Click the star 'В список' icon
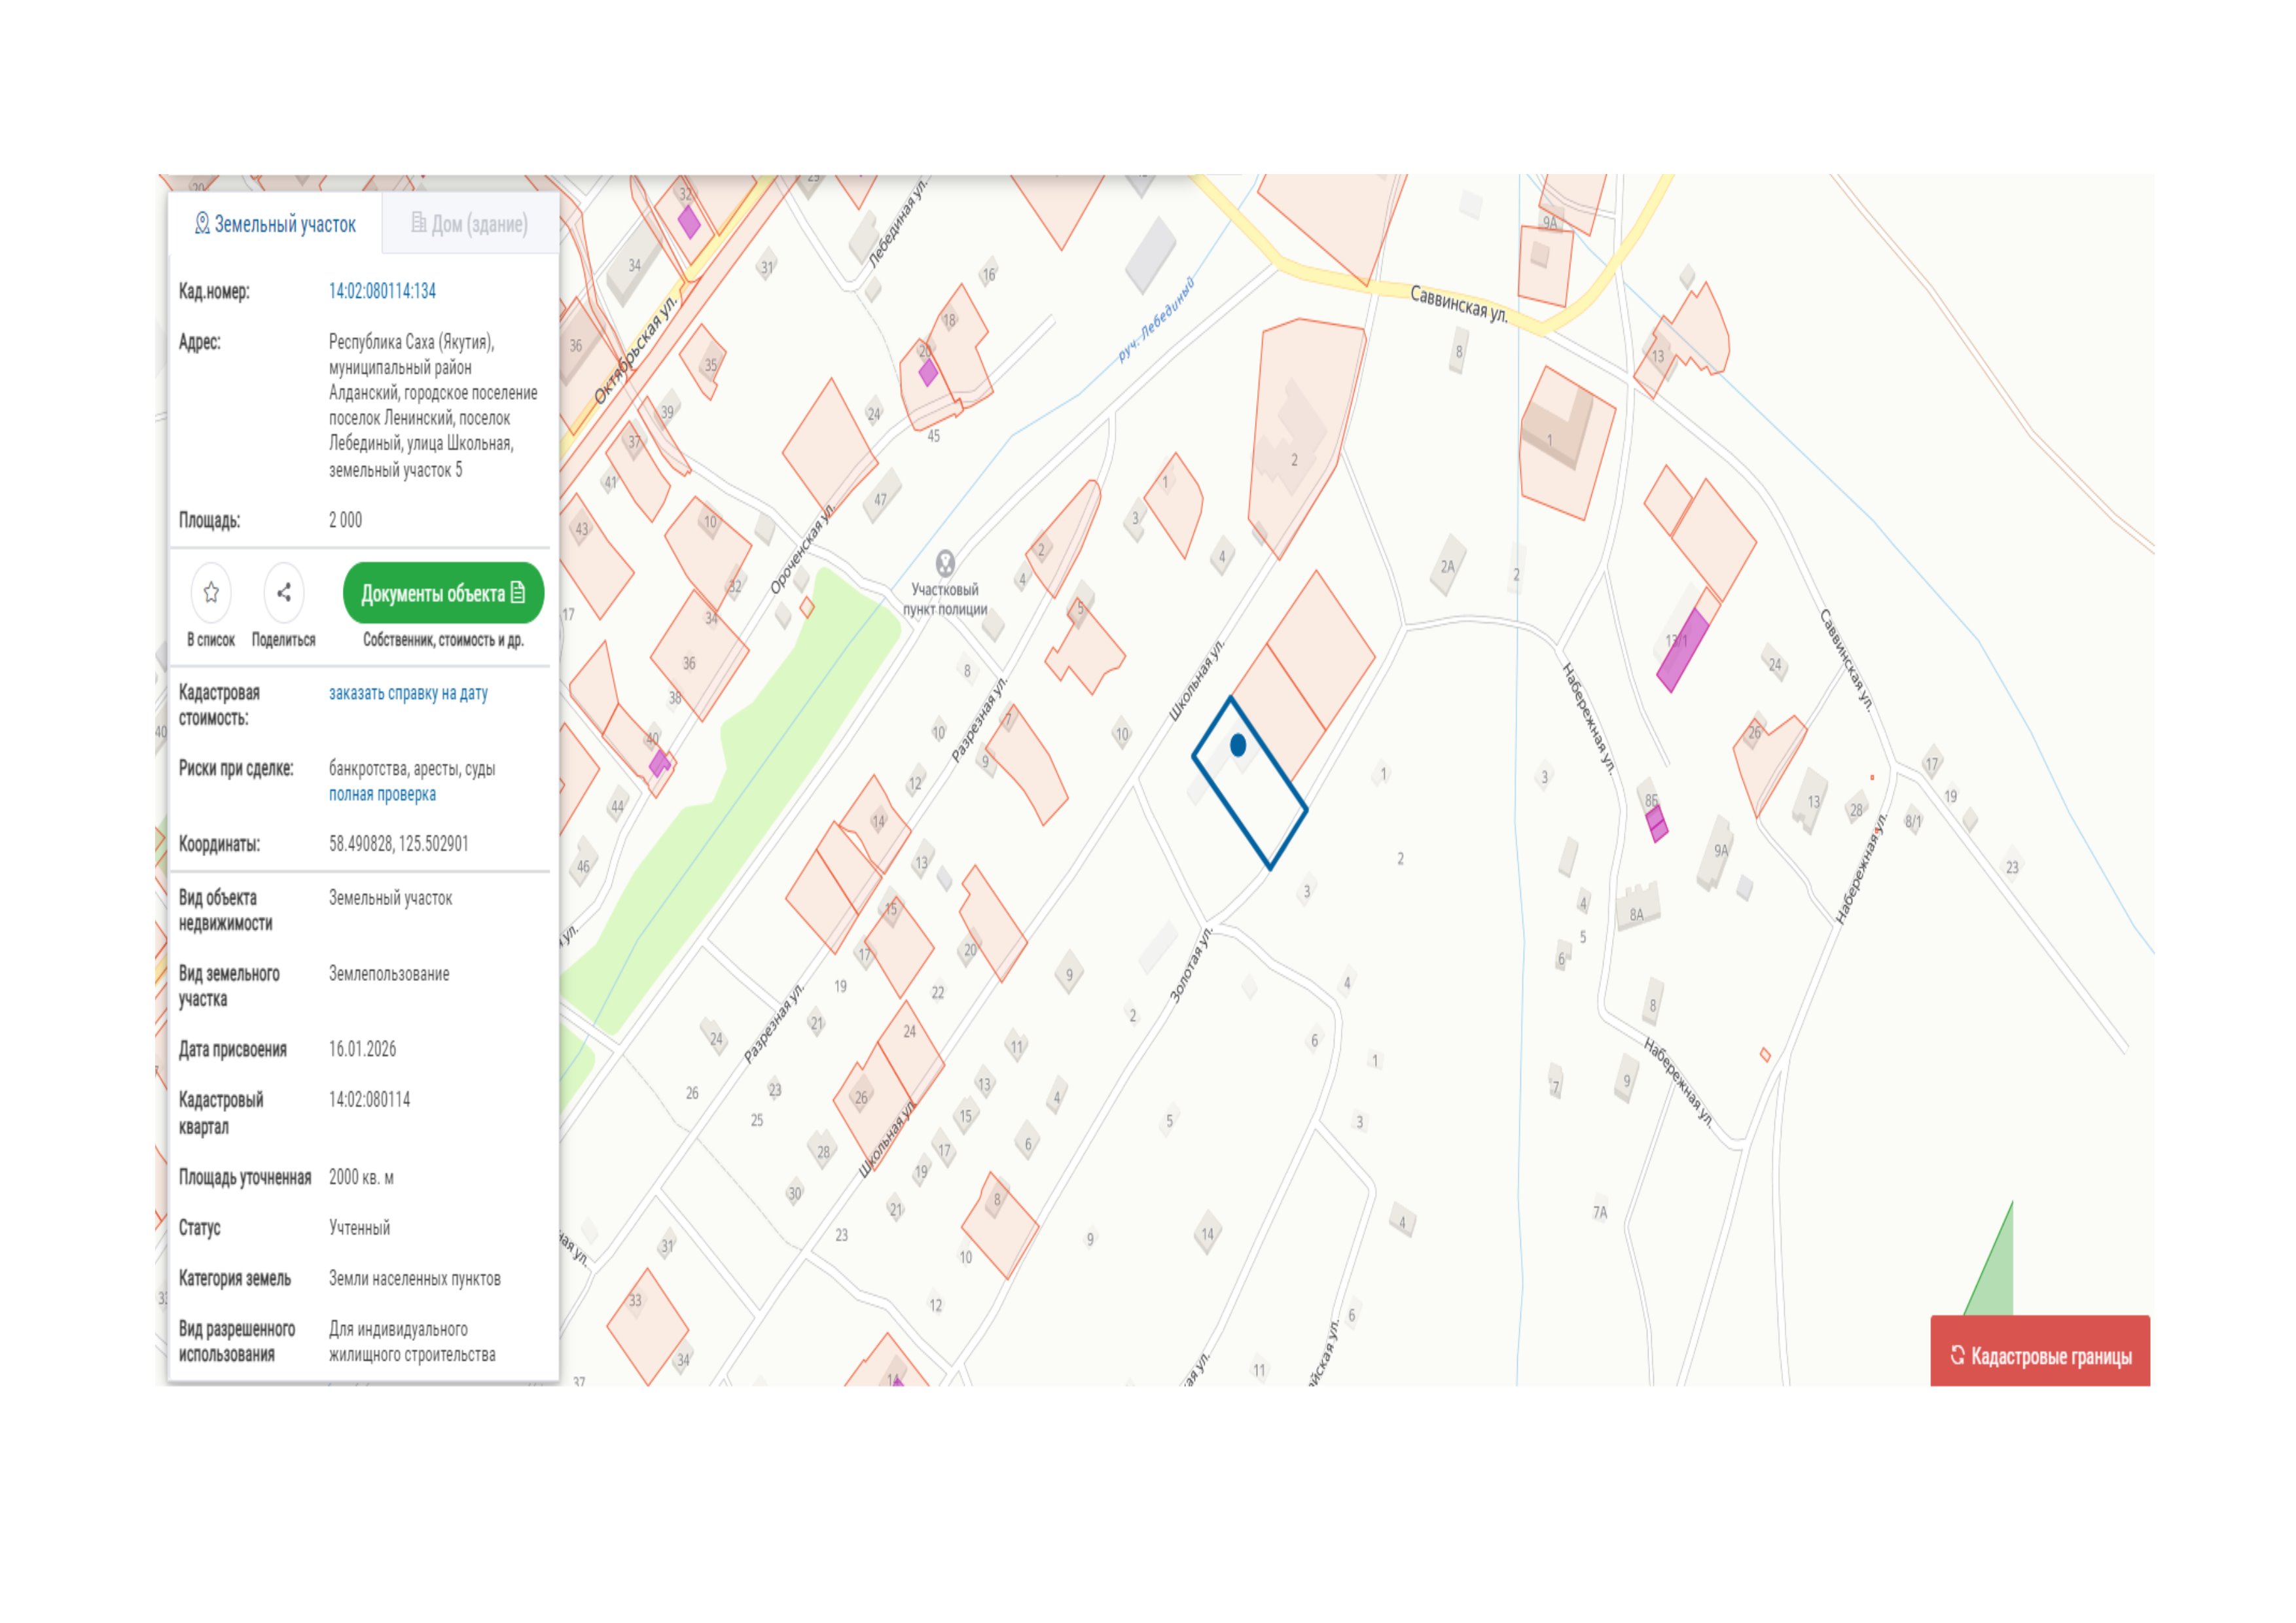 coord(211,593)
